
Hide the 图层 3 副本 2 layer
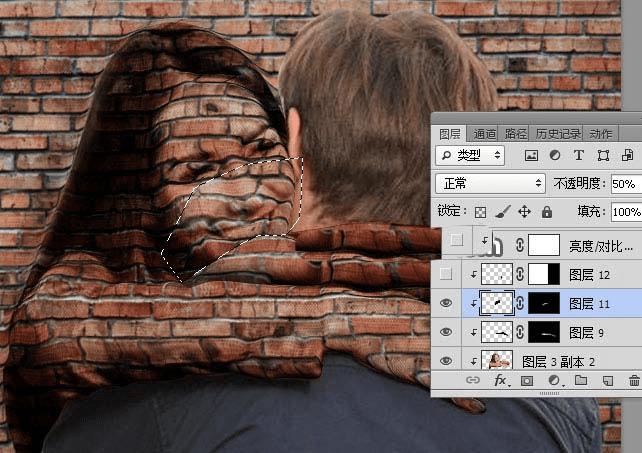(446, 360)
